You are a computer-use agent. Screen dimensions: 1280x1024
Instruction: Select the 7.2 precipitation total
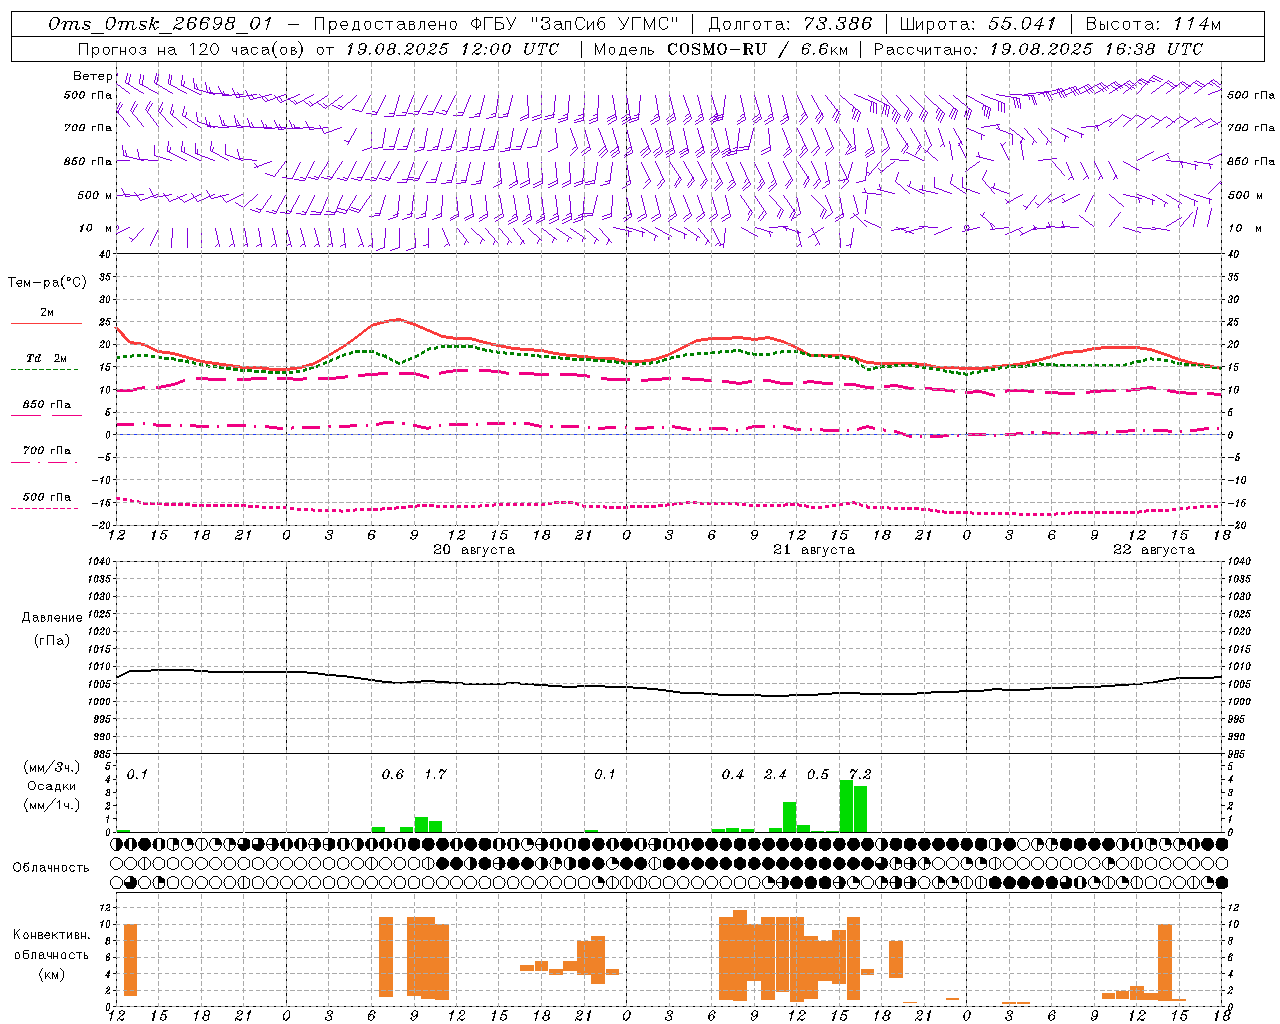(860, 775)
